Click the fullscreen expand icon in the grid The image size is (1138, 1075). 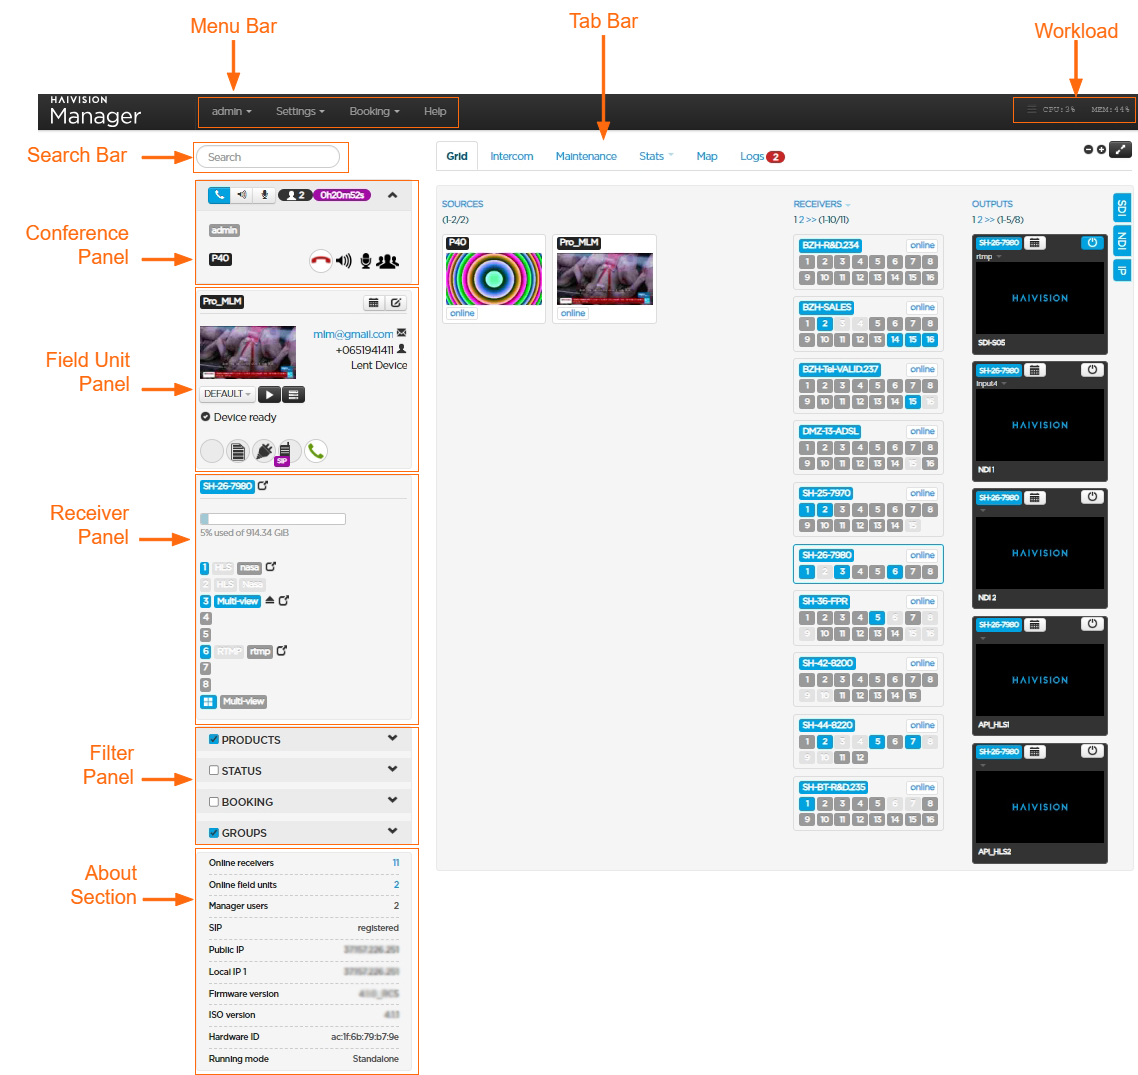point(1121,150)
